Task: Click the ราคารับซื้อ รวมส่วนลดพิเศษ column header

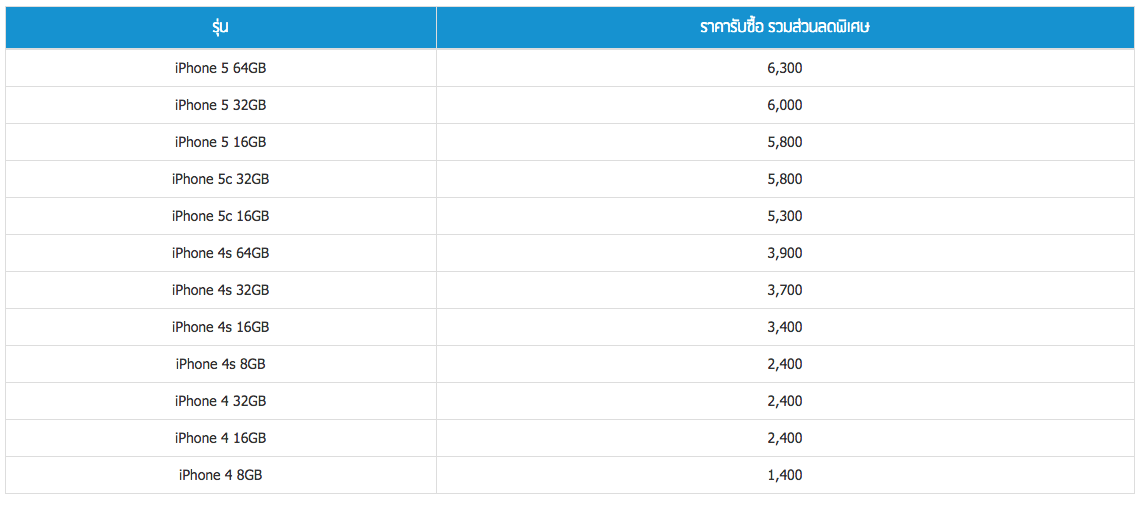Action: [785, 27]
